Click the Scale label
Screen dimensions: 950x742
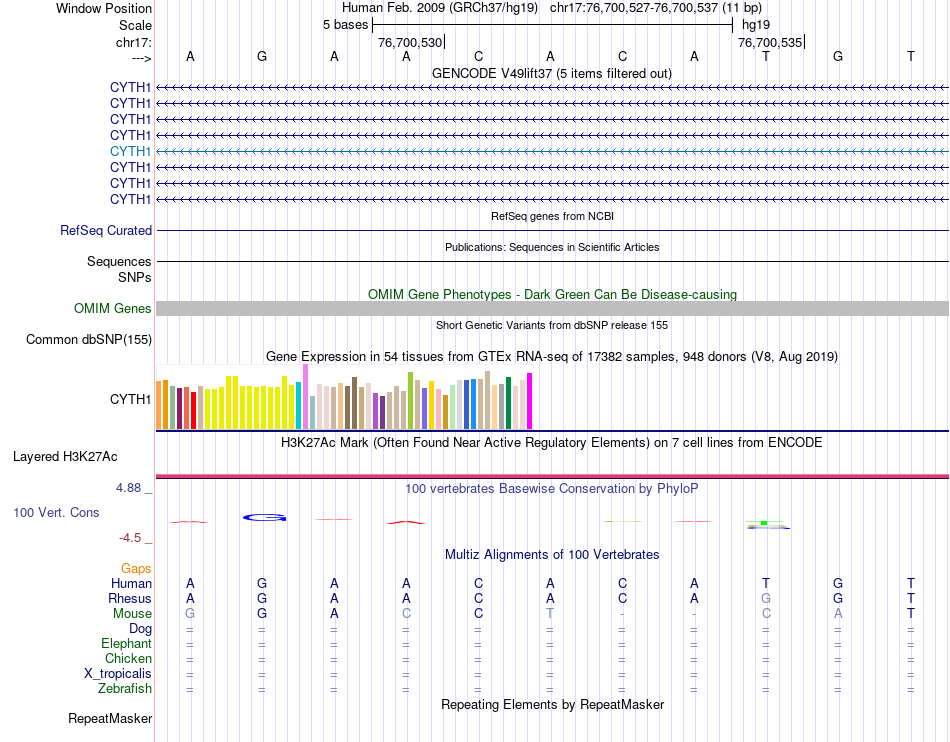pyautogui.click(x=135, y=25)
